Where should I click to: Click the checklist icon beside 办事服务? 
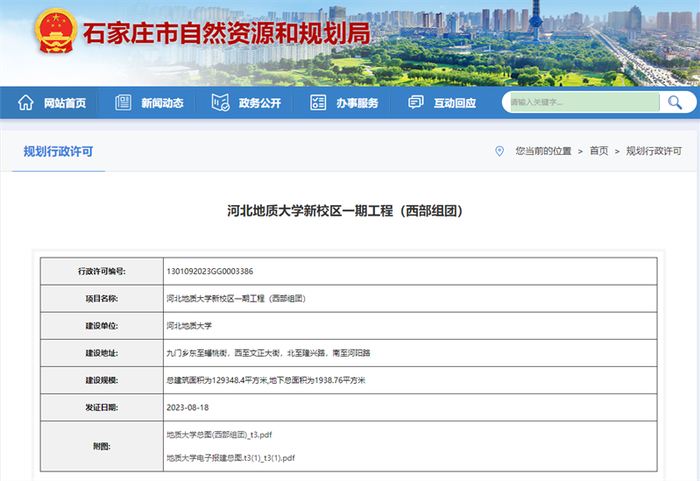(x=318, y=102)
